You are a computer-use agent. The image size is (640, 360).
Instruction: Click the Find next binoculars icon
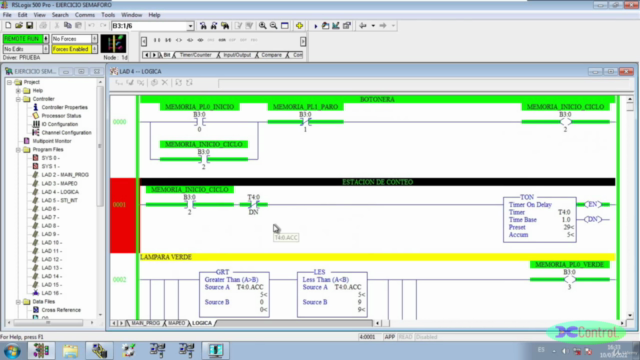click(213, 26)
